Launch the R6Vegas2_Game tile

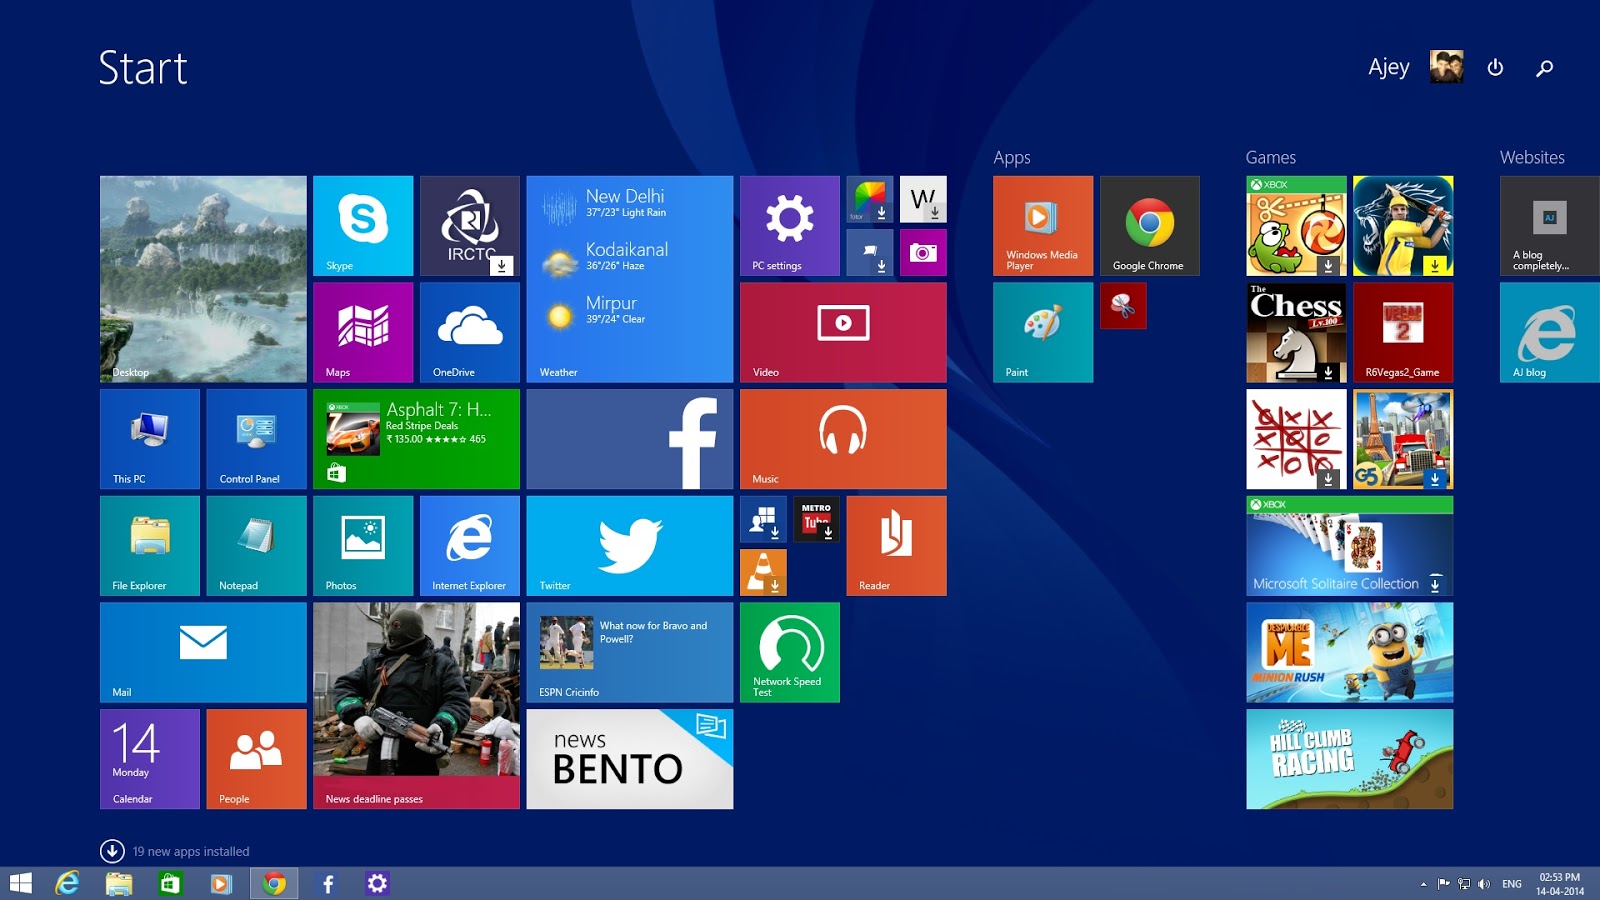click(x=1403, y=332)
